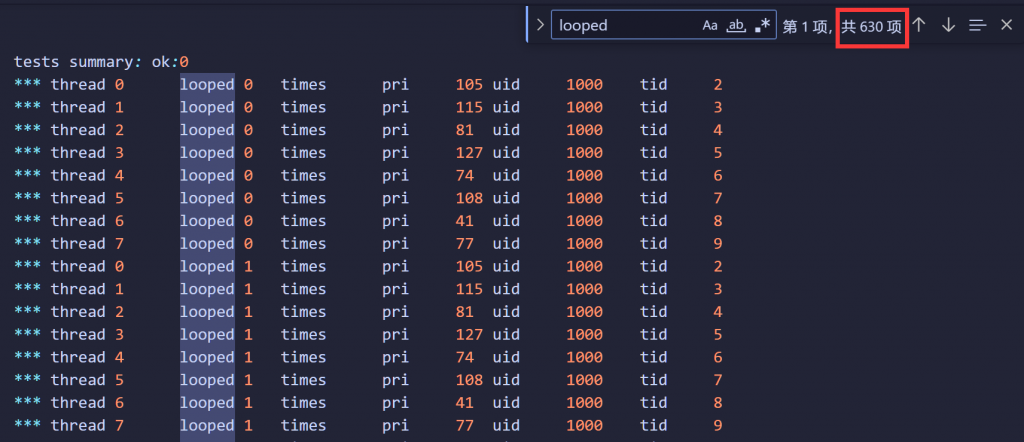
Task: Click pri value 77 in thread 7 looped 1 row
Action: point(464,425)
